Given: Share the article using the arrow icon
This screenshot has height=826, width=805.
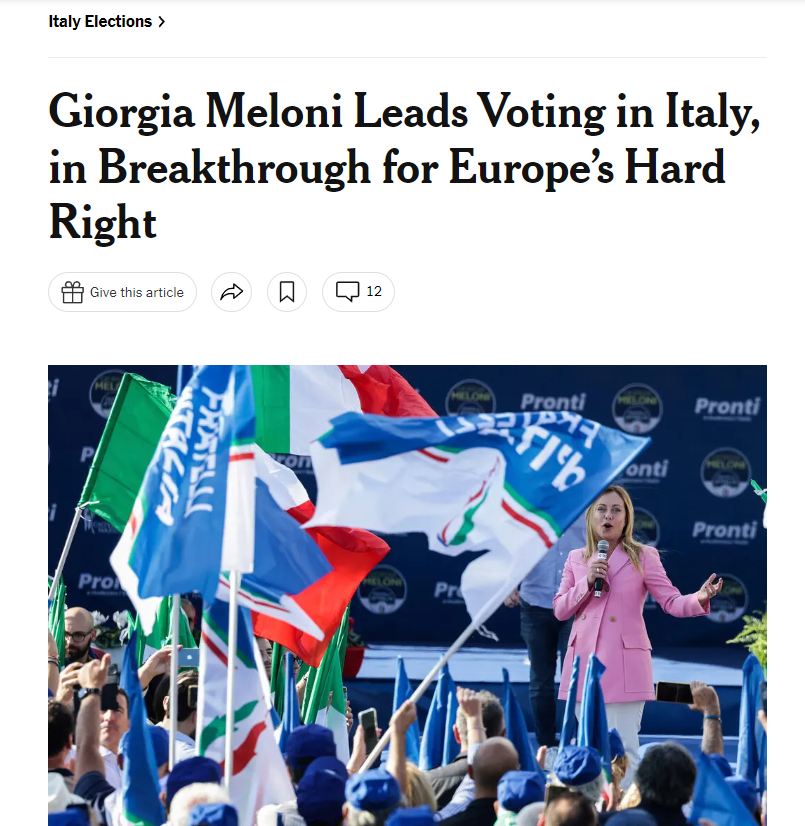Looking at the screenshot, I should (x=231, y=292).
